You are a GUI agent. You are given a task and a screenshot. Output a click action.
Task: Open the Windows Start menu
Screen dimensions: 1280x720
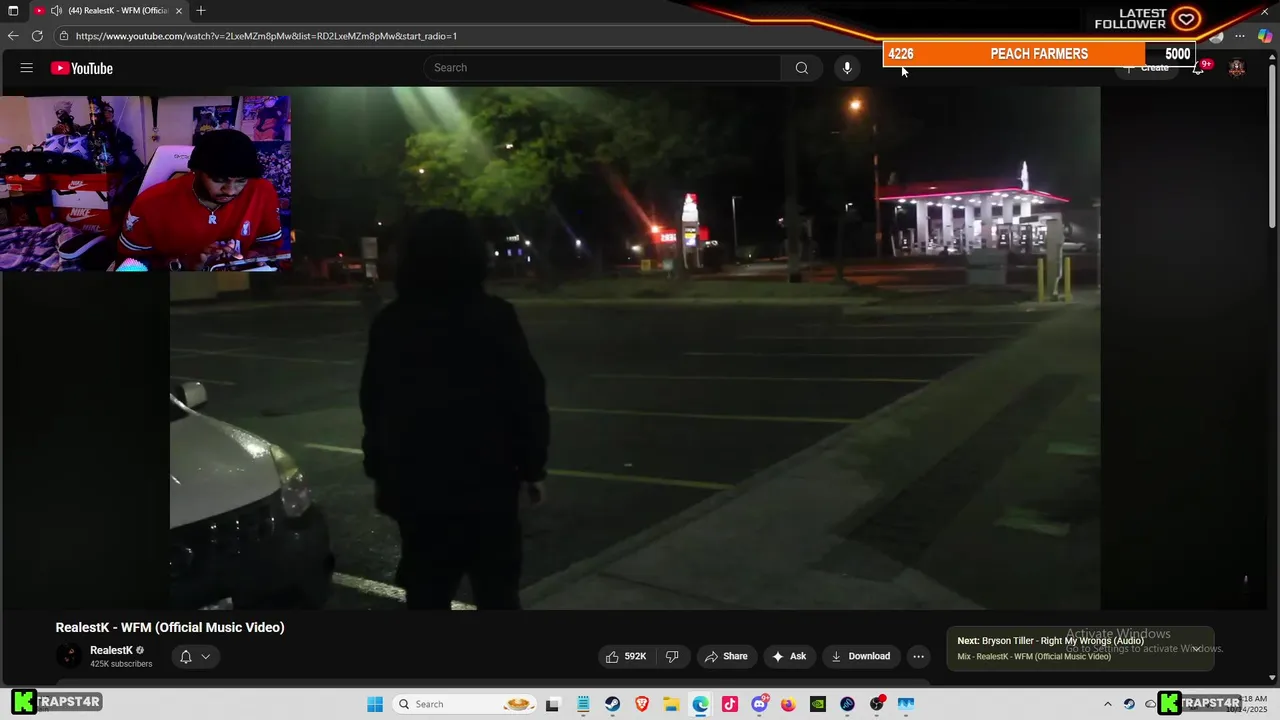pos(375,704)
